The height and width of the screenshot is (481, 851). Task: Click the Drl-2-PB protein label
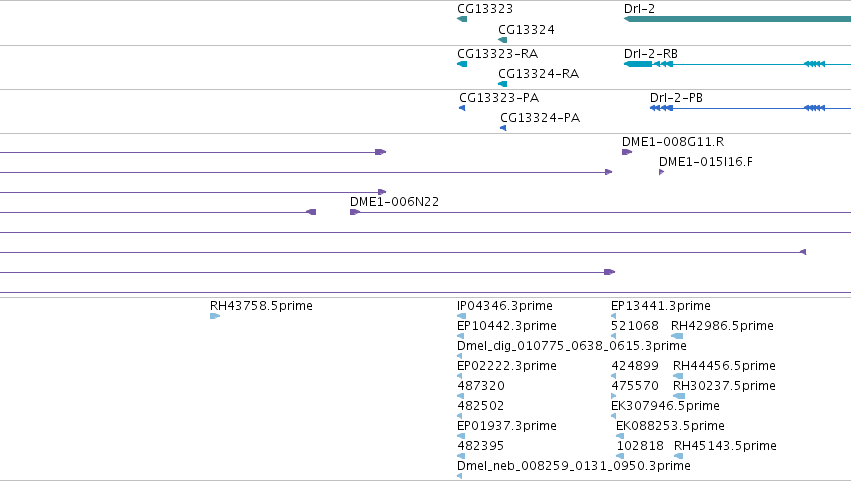[676, 98]
